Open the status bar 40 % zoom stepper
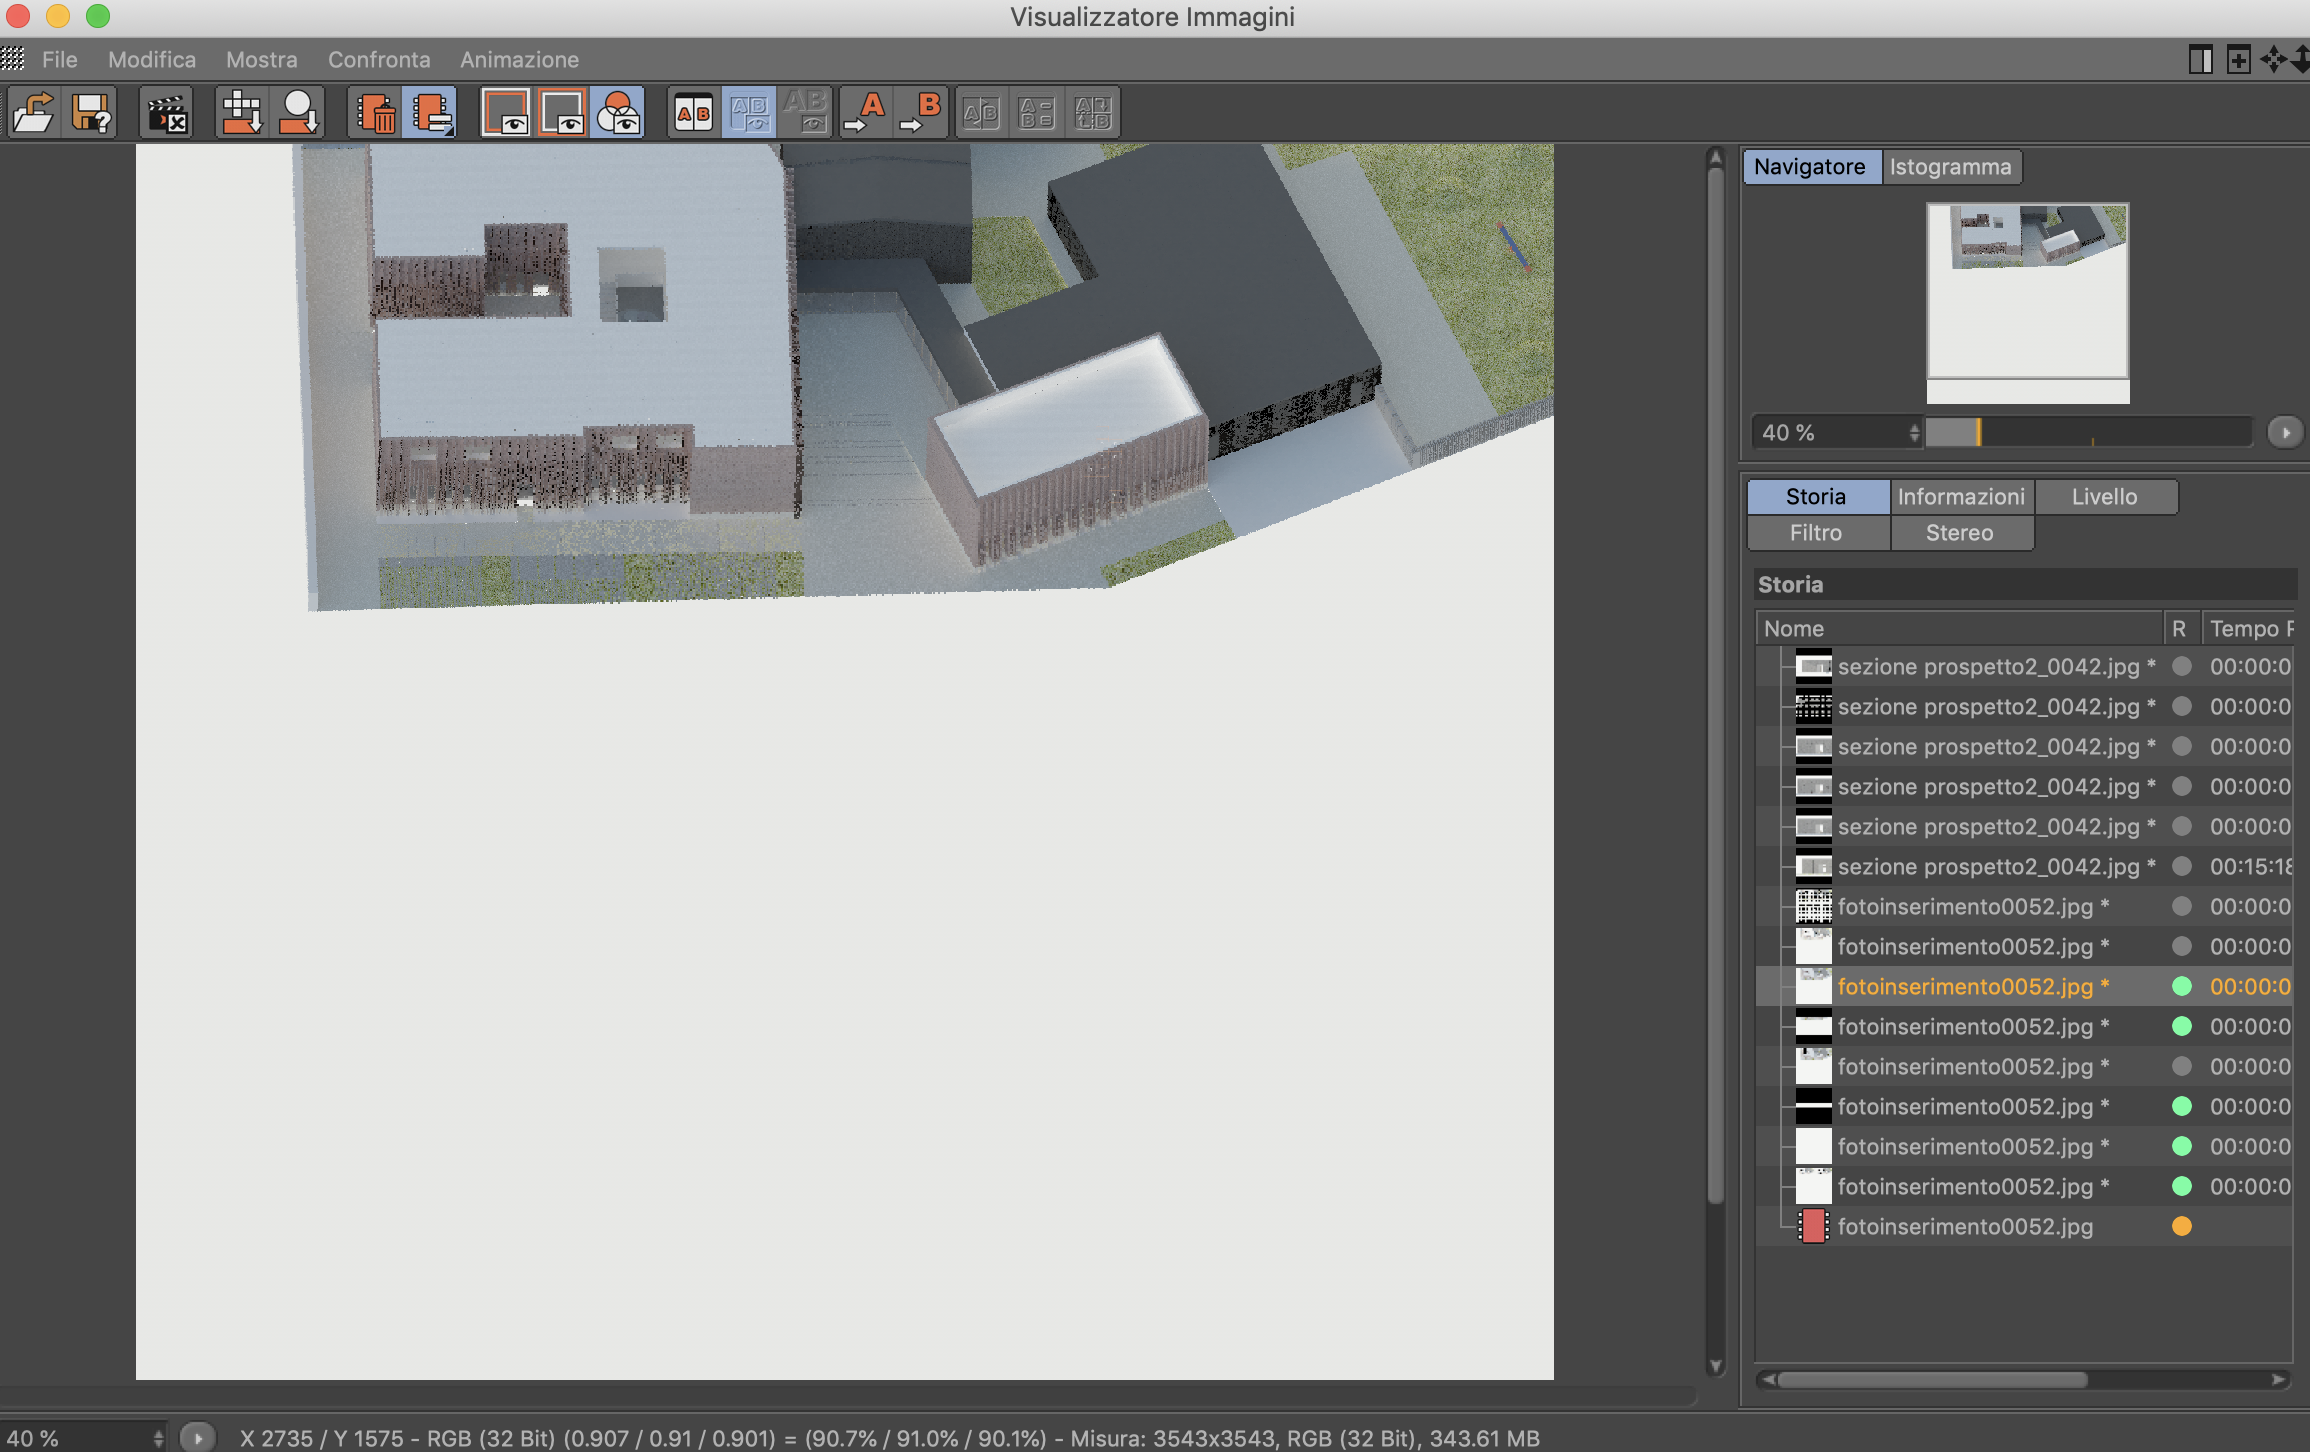 tap(158, 1438)
